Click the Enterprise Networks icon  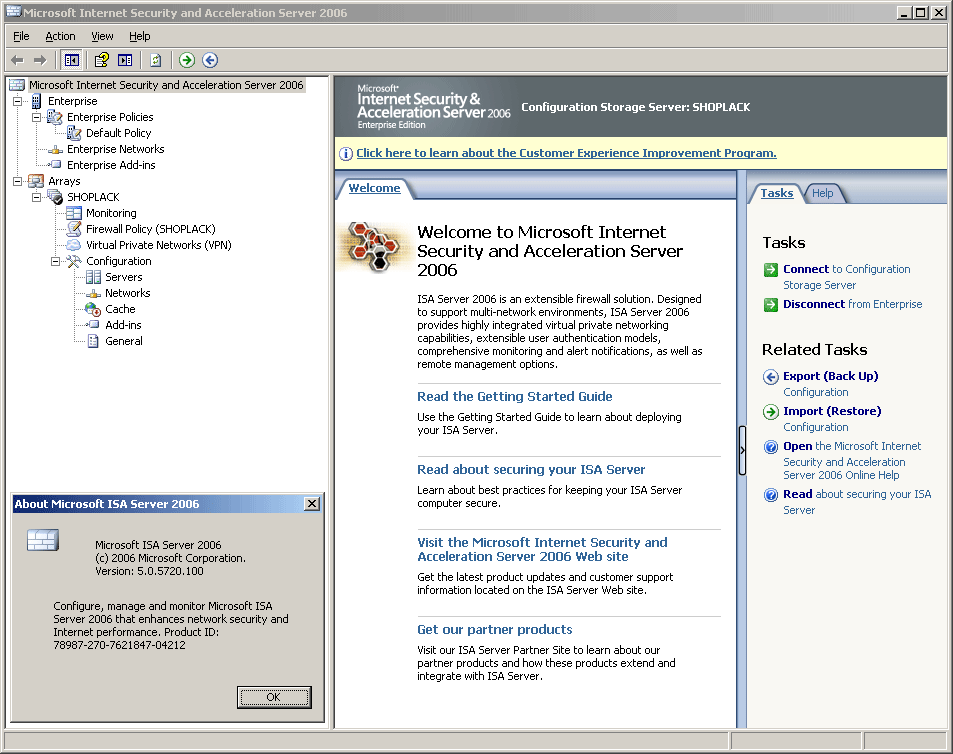[x=55, y=149]
